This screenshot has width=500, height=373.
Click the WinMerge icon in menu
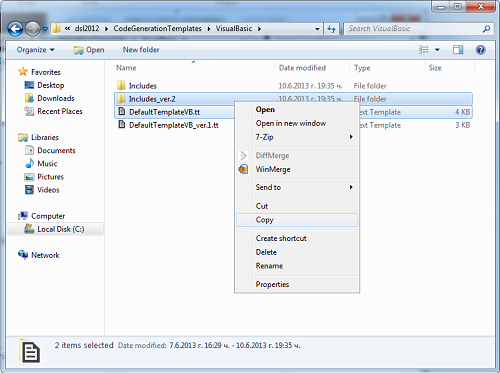click(243, 169)
